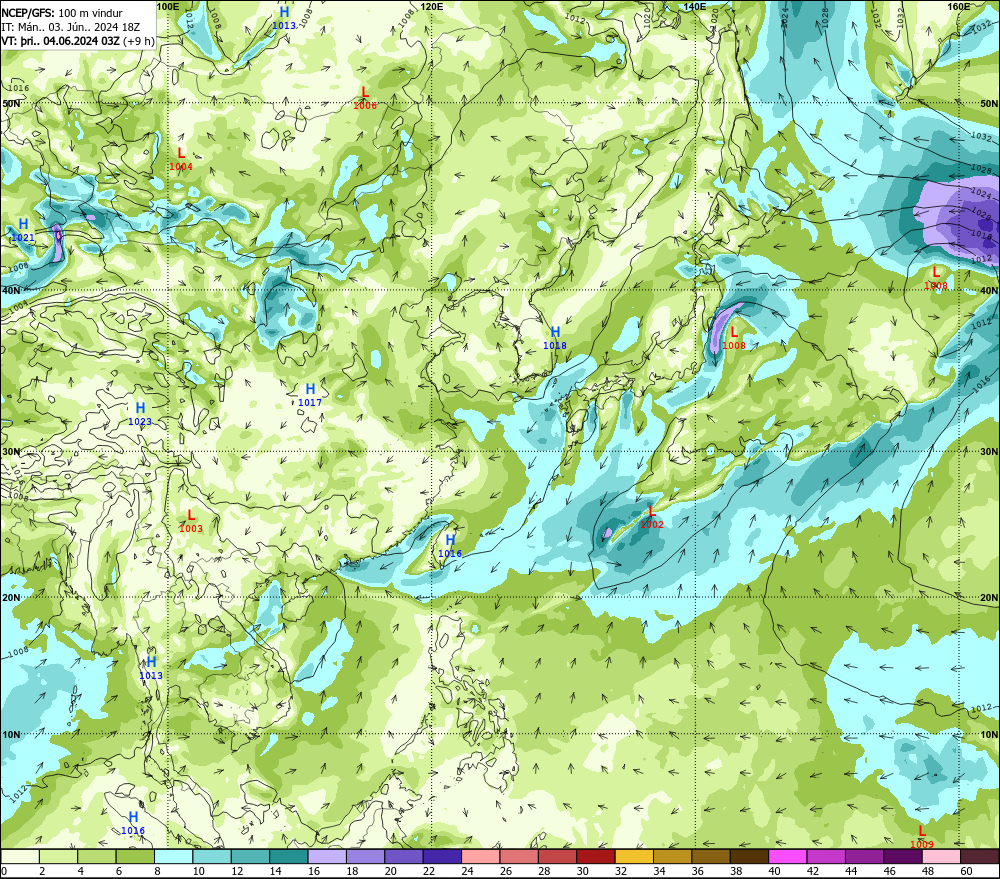The height and width of the screenshot is (879, 1000).
Task: Select the lavender 16–18 legend swatch
Action: (327, 857)
